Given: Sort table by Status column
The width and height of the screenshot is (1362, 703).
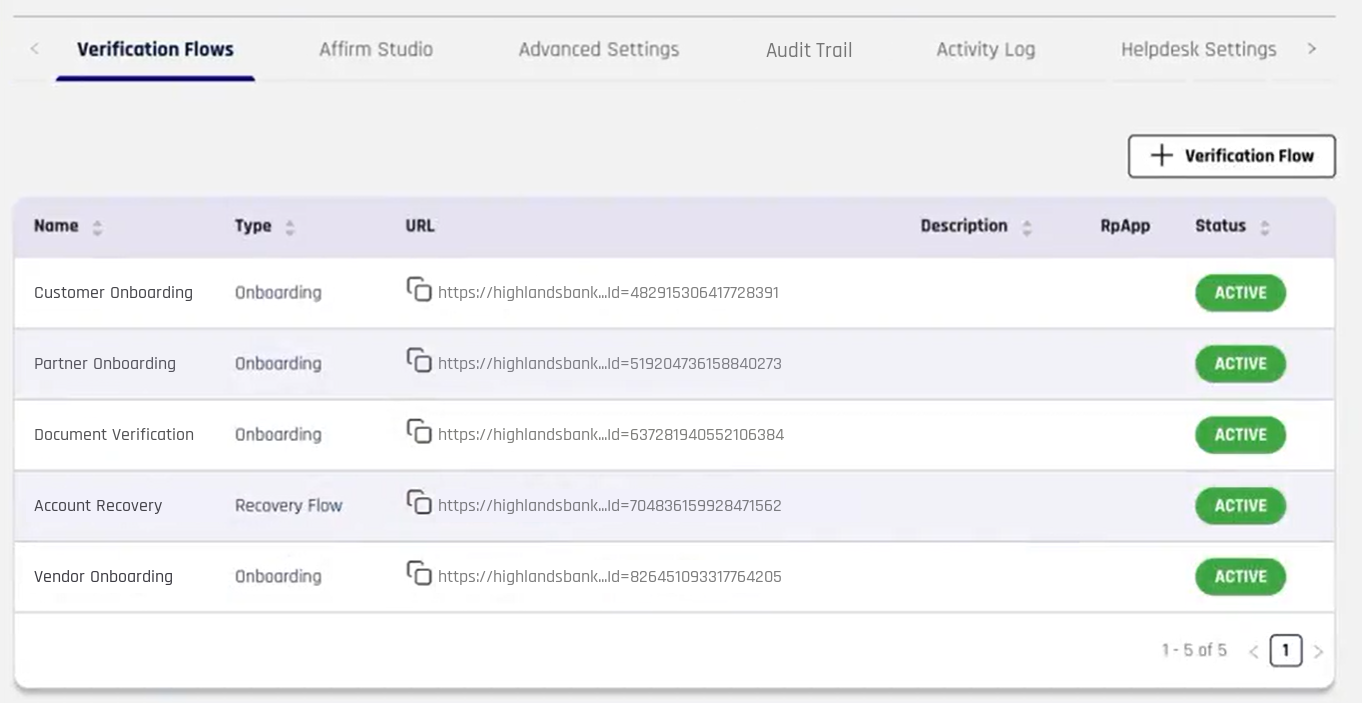Looking at the screenshot, I should pos(1265,227).
